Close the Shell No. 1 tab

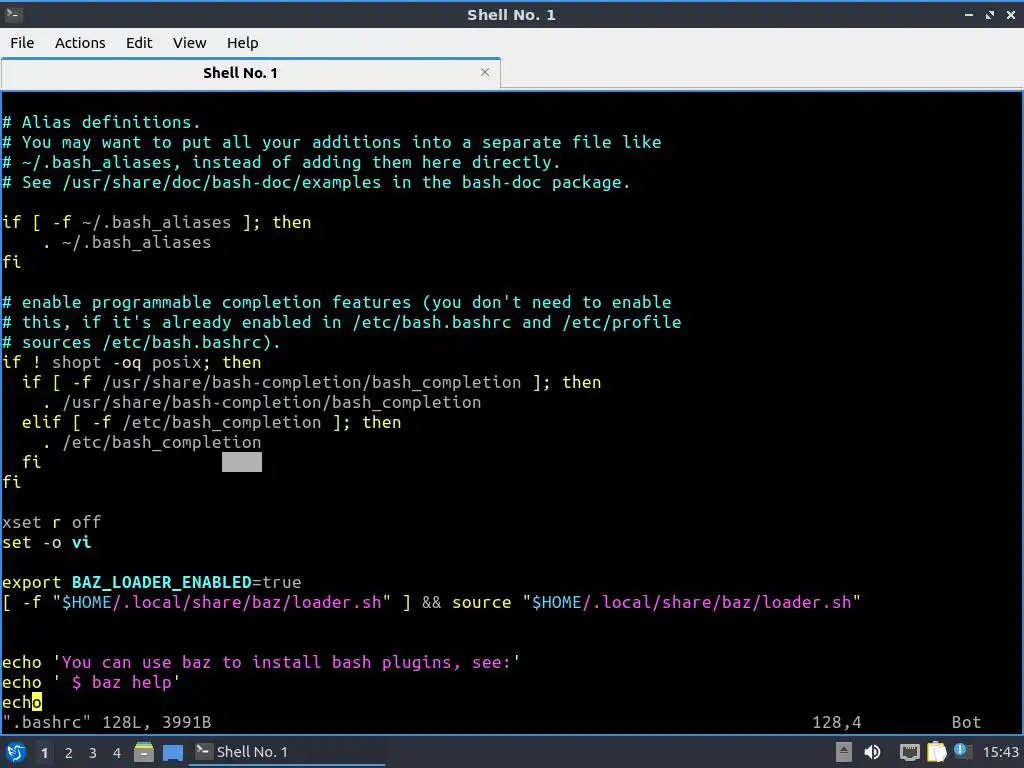click(485, 72)
